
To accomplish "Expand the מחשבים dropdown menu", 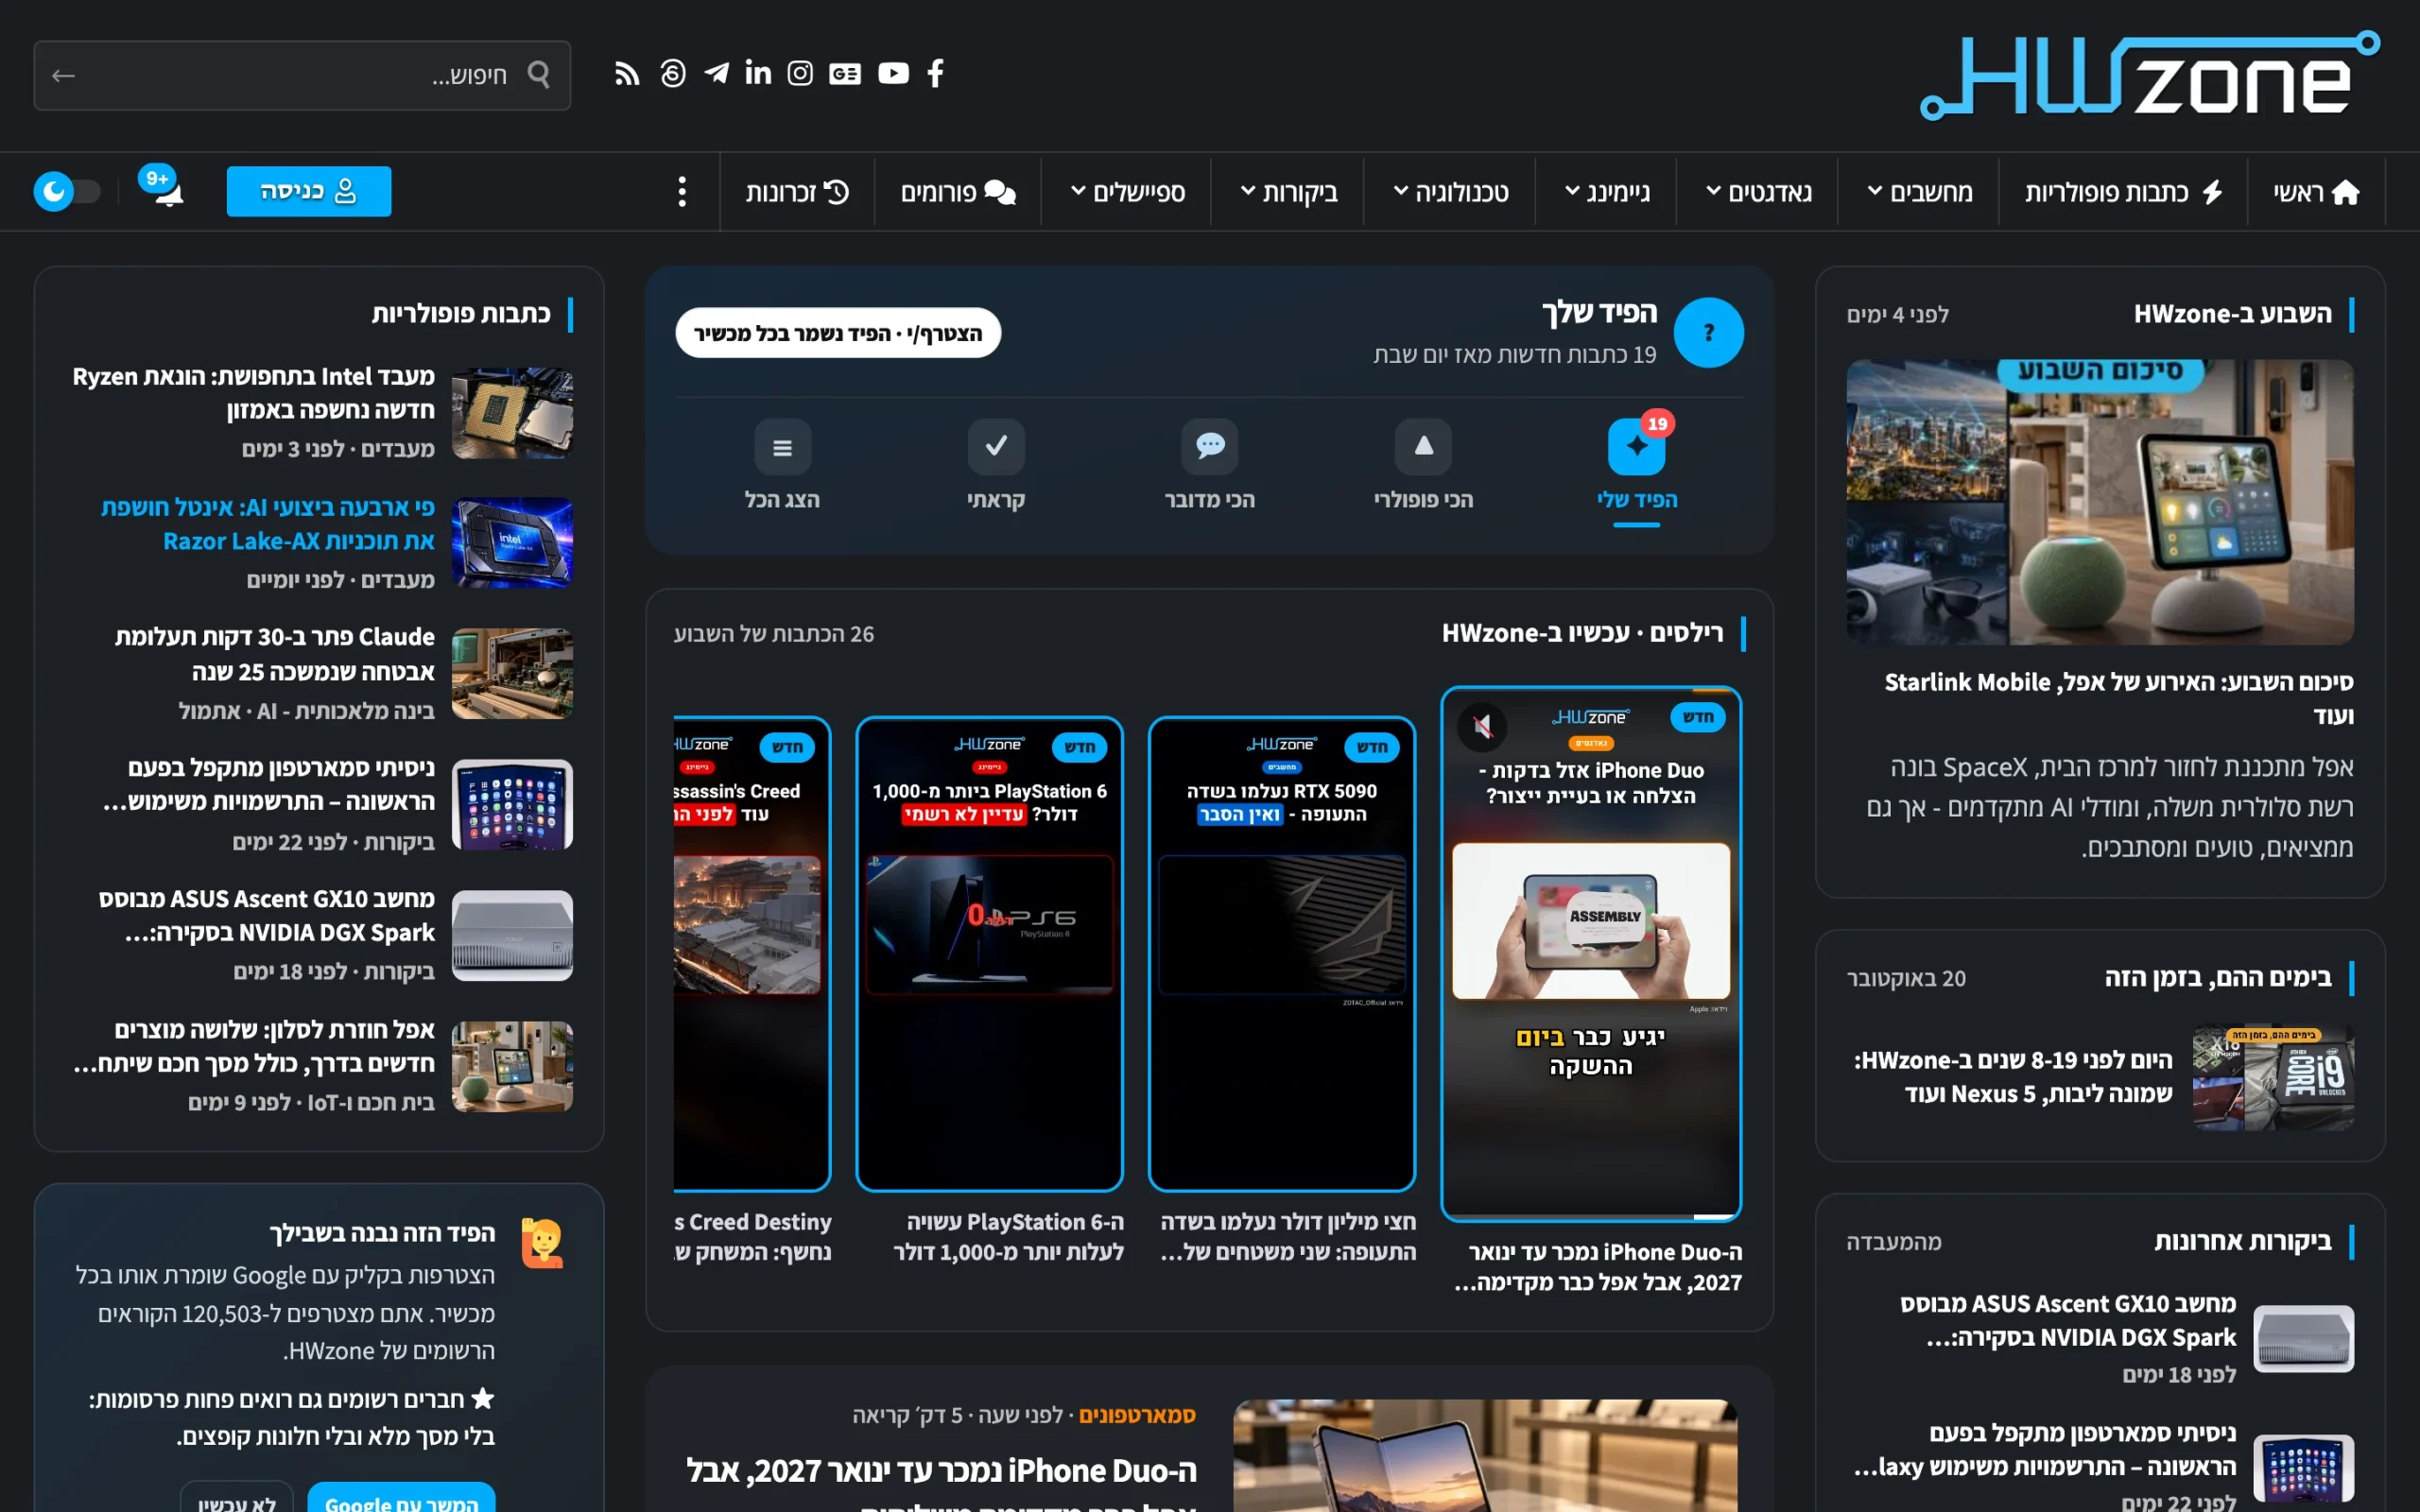I will tap(1919, 192).
